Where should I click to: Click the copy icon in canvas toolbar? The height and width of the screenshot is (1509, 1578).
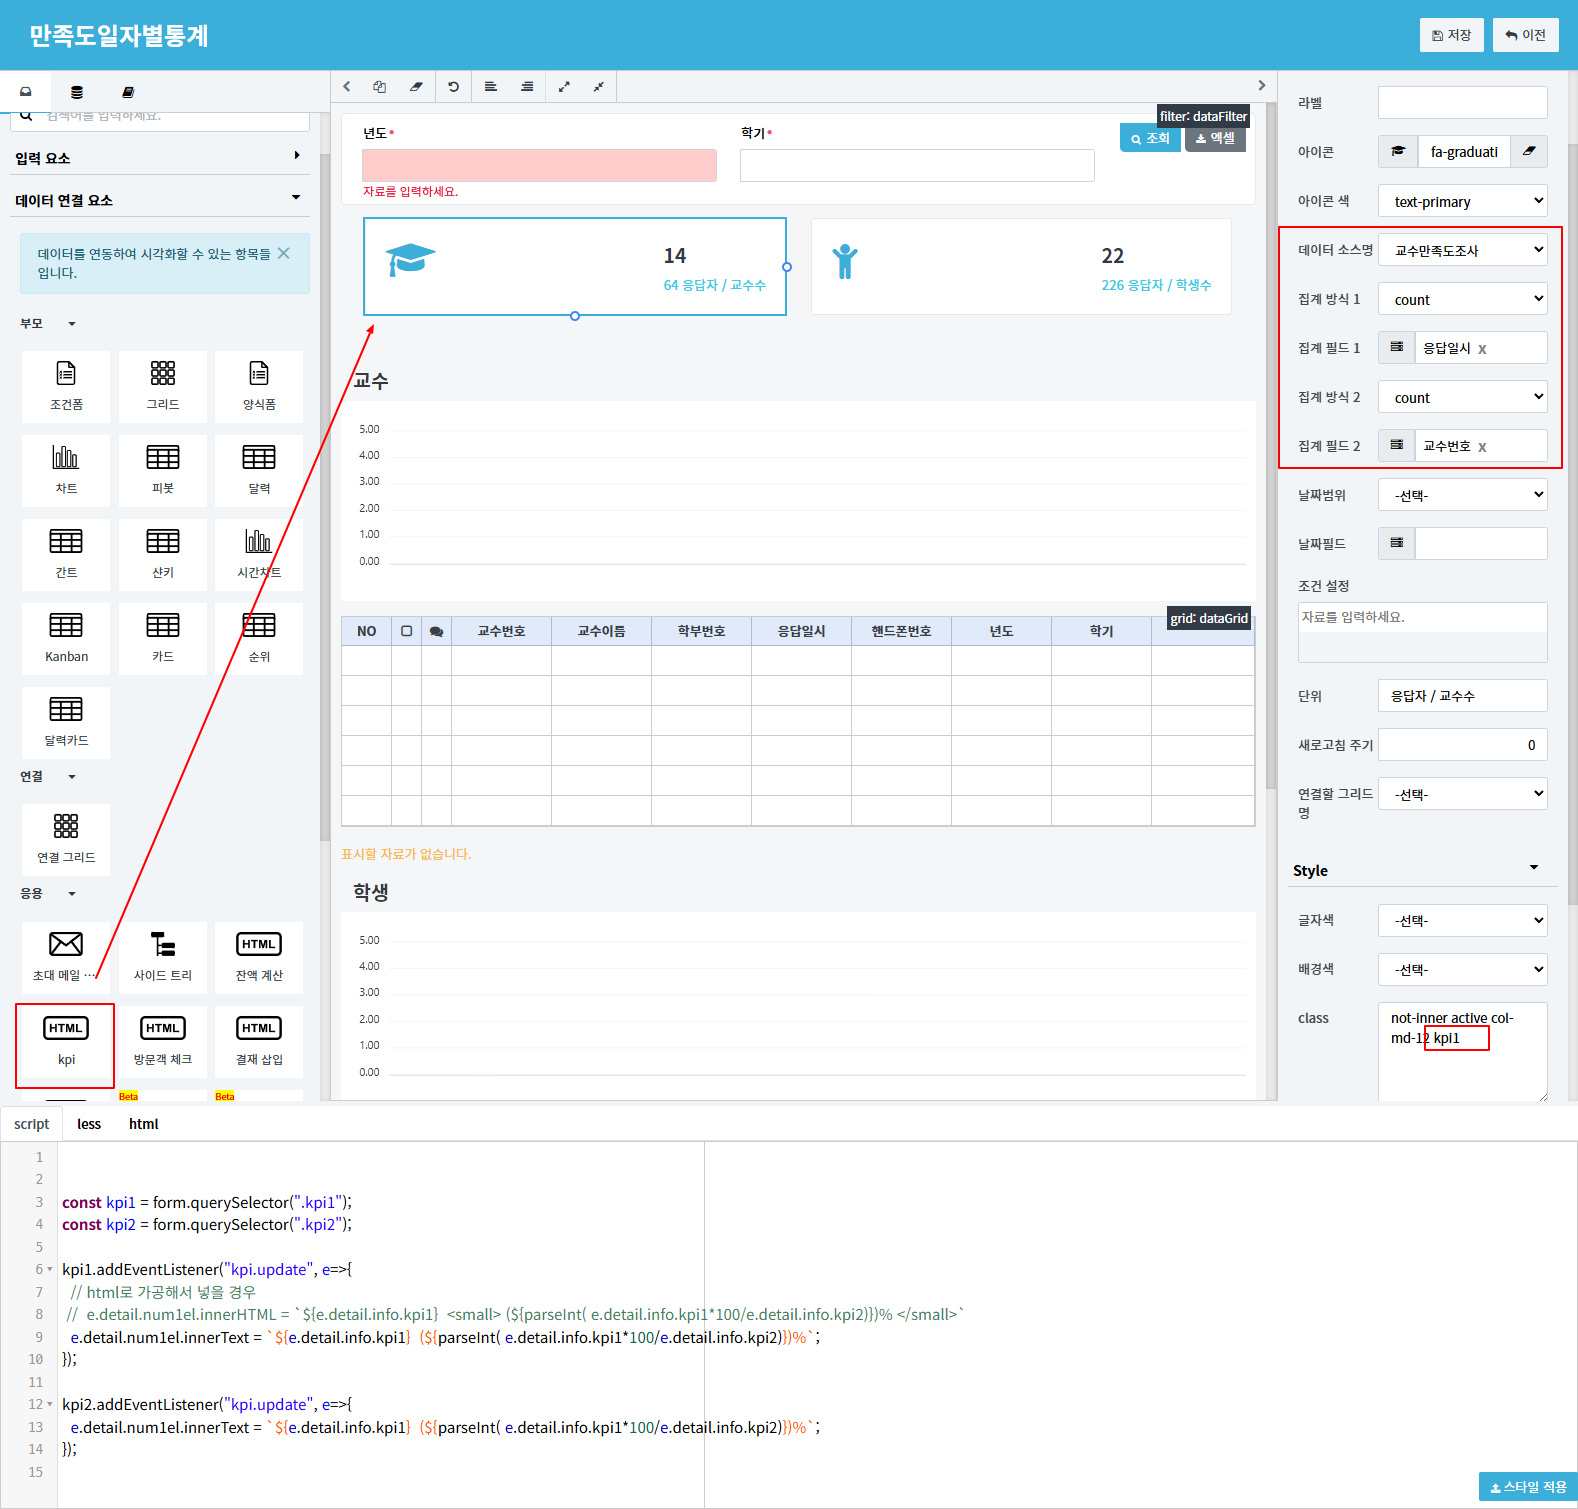(380, 87)
